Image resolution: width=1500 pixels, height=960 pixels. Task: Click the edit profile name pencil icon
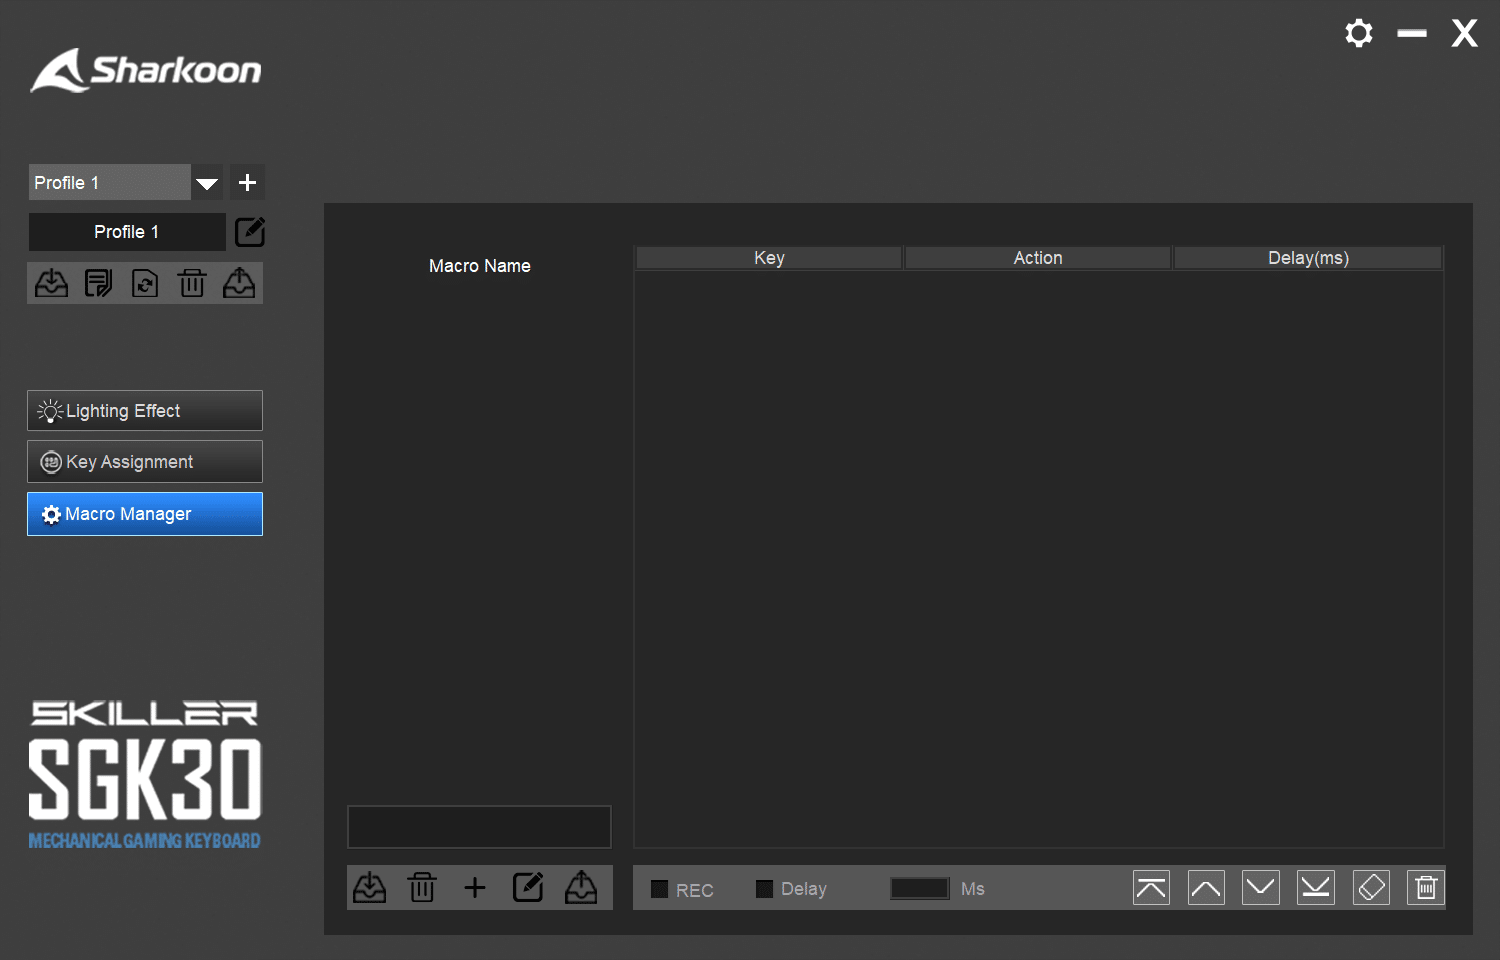point(249,232)
